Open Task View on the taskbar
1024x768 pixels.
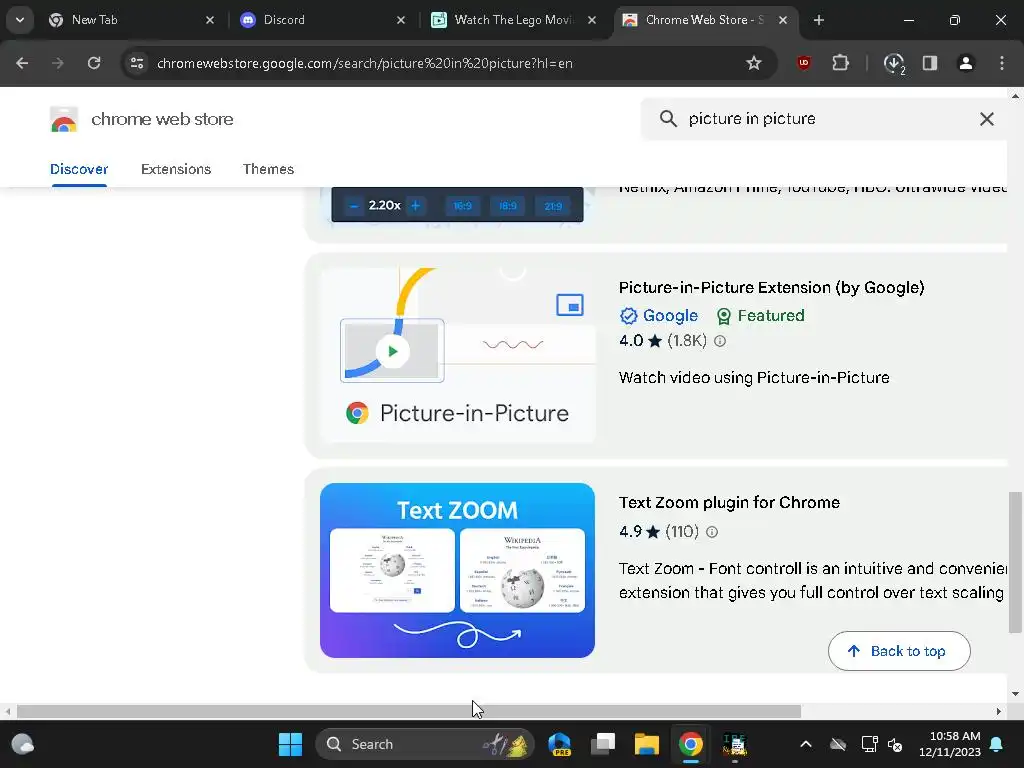(x=603, y=744)
